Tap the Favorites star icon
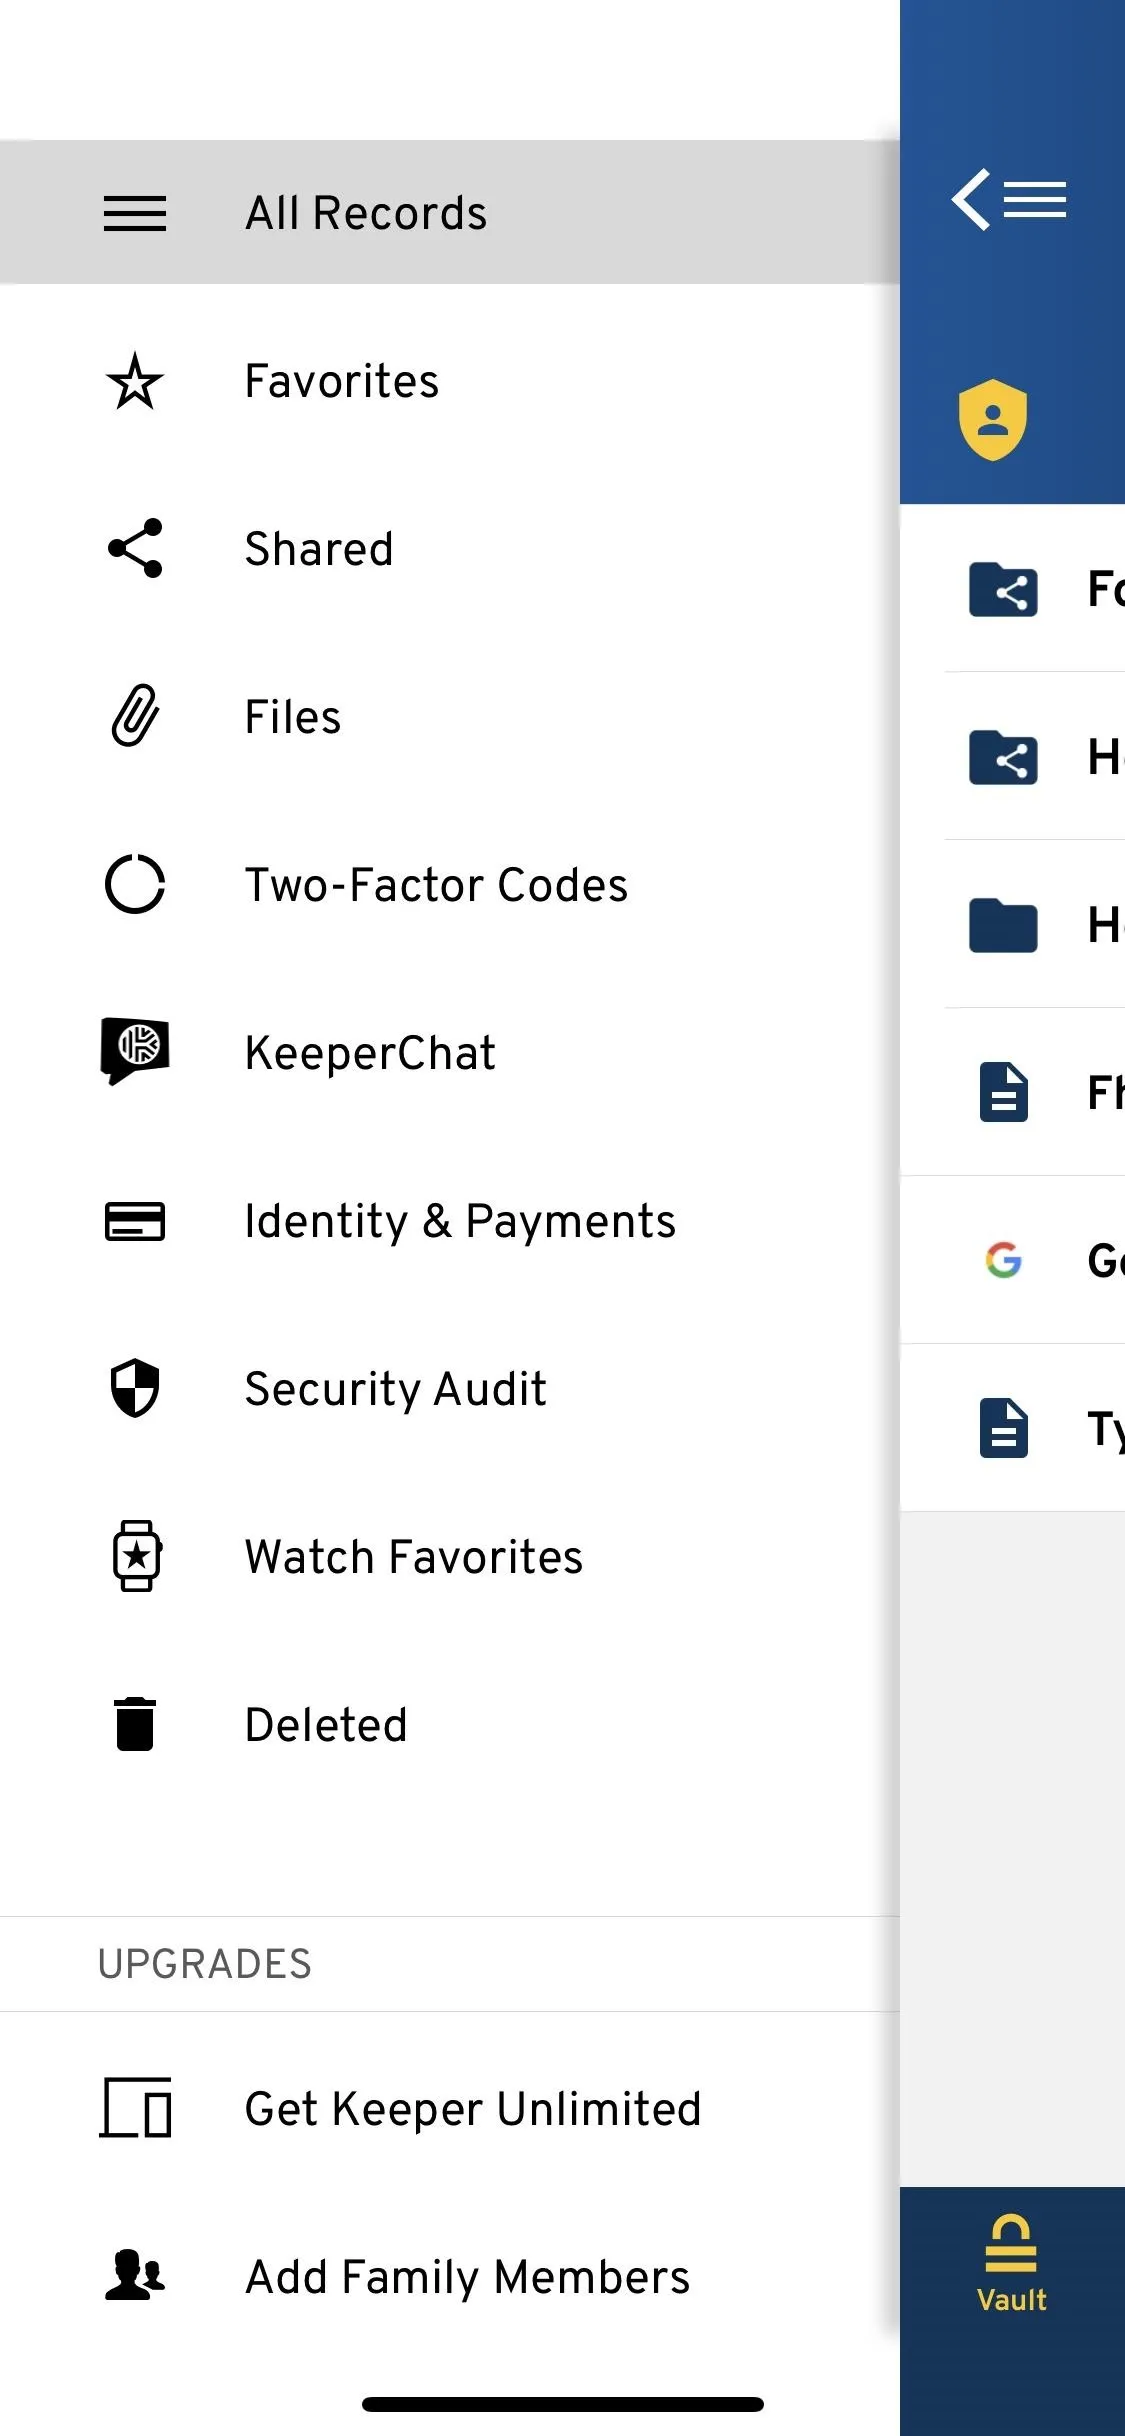 pos(135,381)
